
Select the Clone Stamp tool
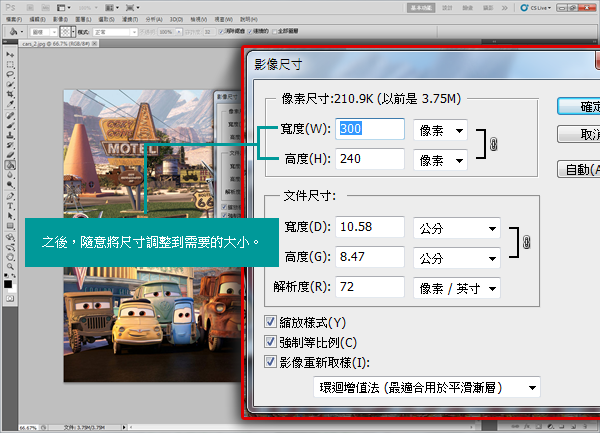[10, 135]
